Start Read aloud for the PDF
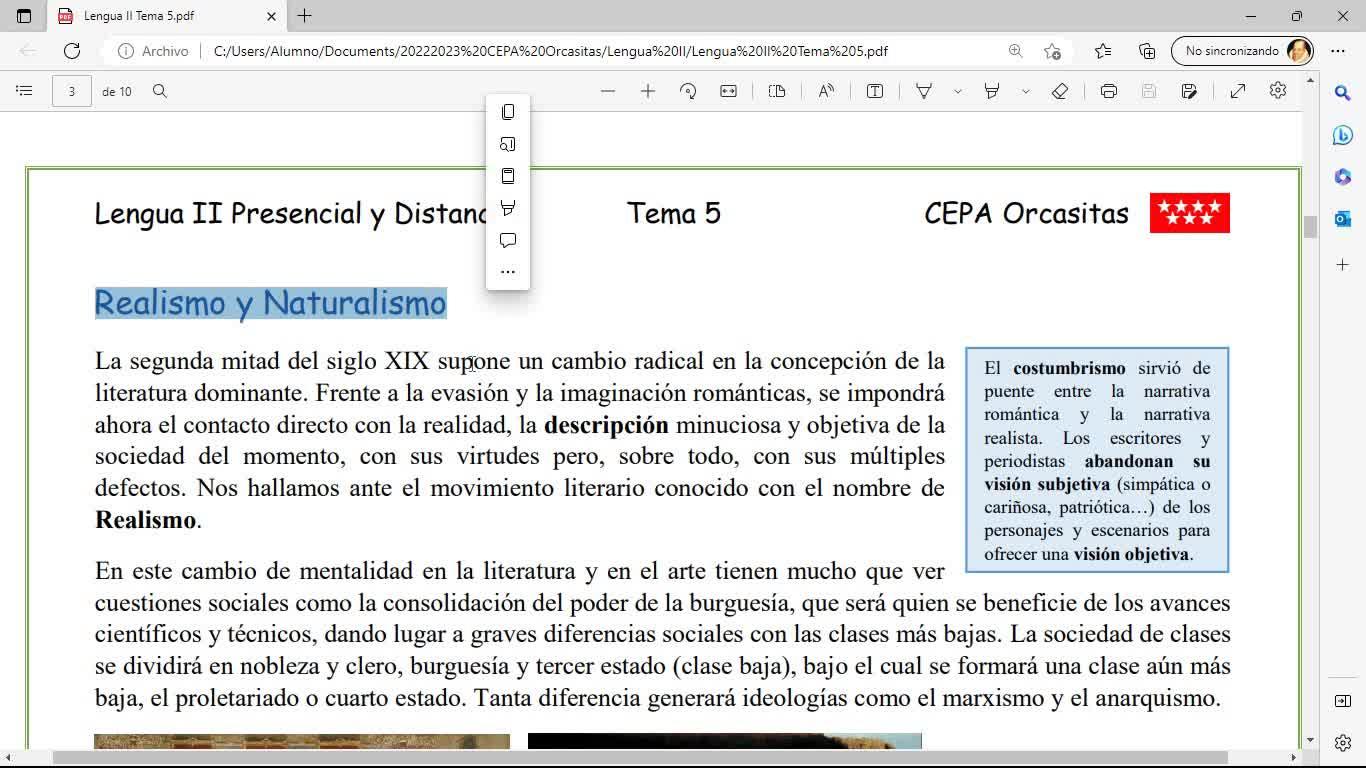This screenshot has height=768, width=1366. coord(826,91)
